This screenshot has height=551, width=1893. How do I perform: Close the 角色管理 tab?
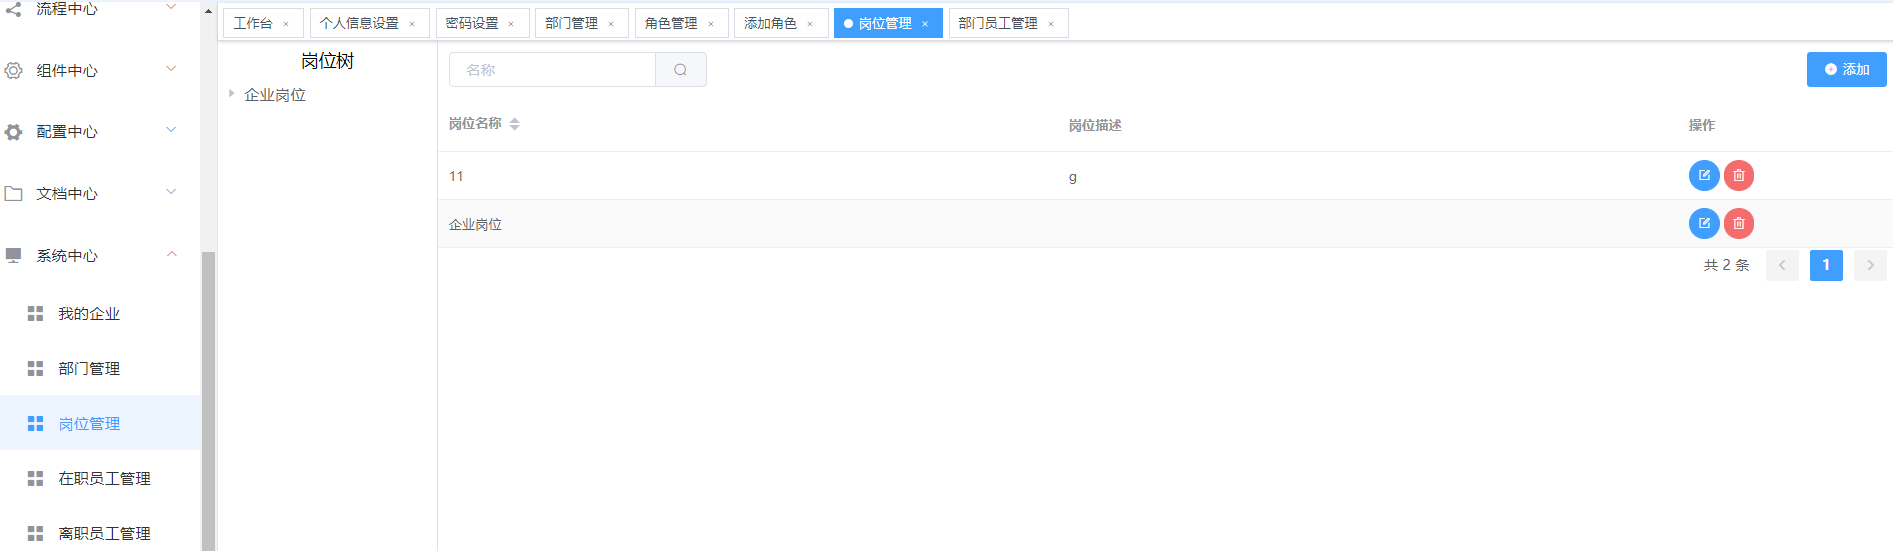click(x=711, y=24)
